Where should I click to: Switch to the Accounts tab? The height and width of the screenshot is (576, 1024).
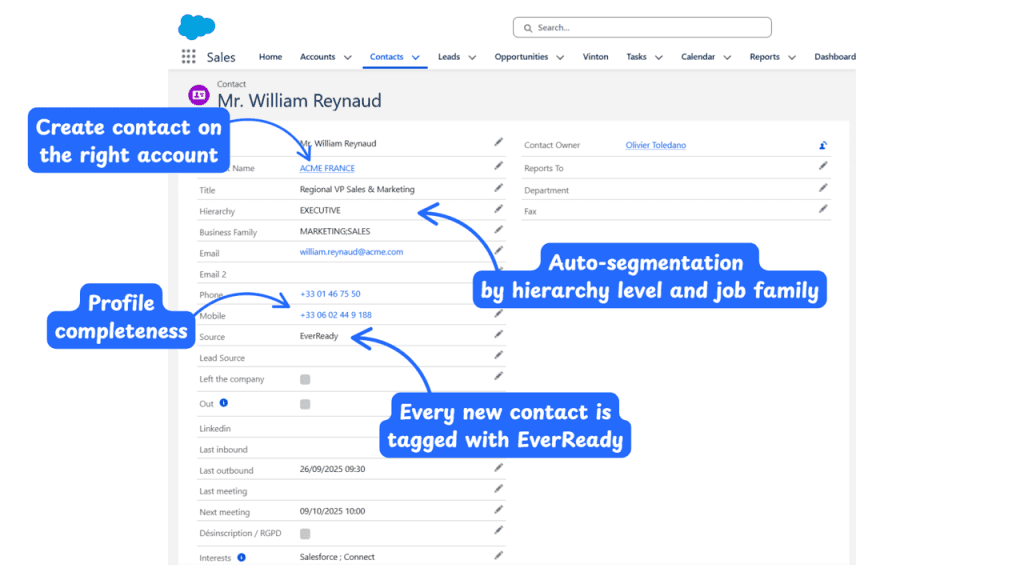click(317, 57)
